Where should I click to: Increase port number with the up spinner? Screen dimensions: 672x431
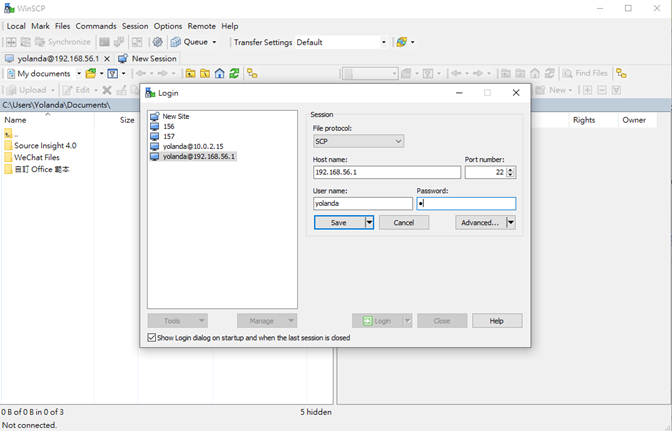510,170
